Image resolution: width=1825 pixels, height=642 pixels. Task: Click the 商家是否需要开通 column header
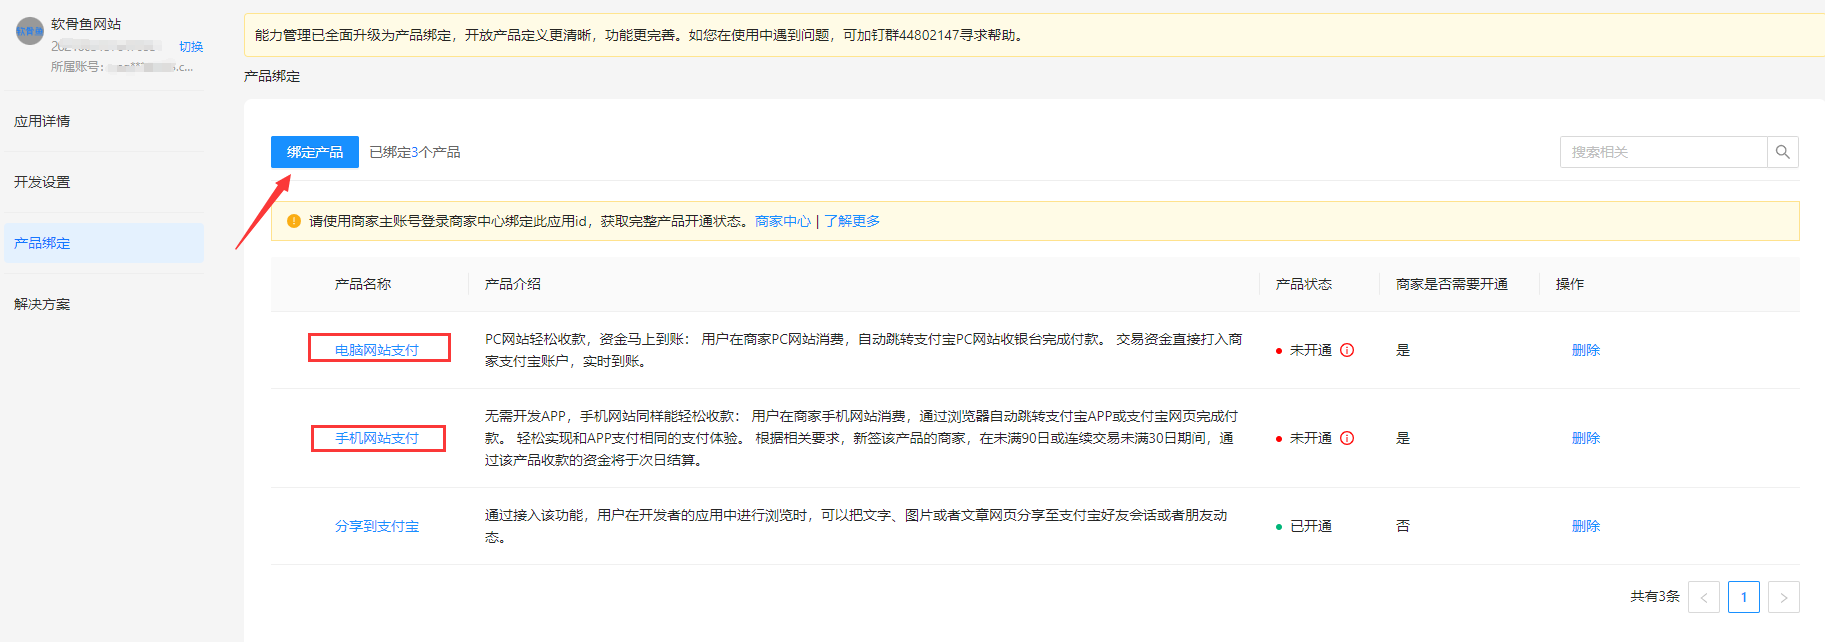1452,284
